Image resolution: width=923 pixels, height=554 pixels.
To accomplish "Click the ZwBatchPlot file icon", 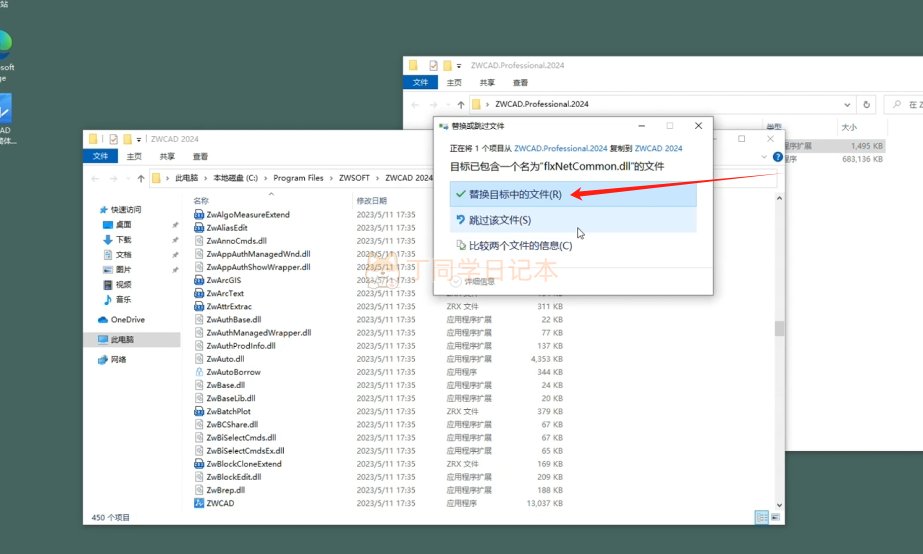I will 198,411.
